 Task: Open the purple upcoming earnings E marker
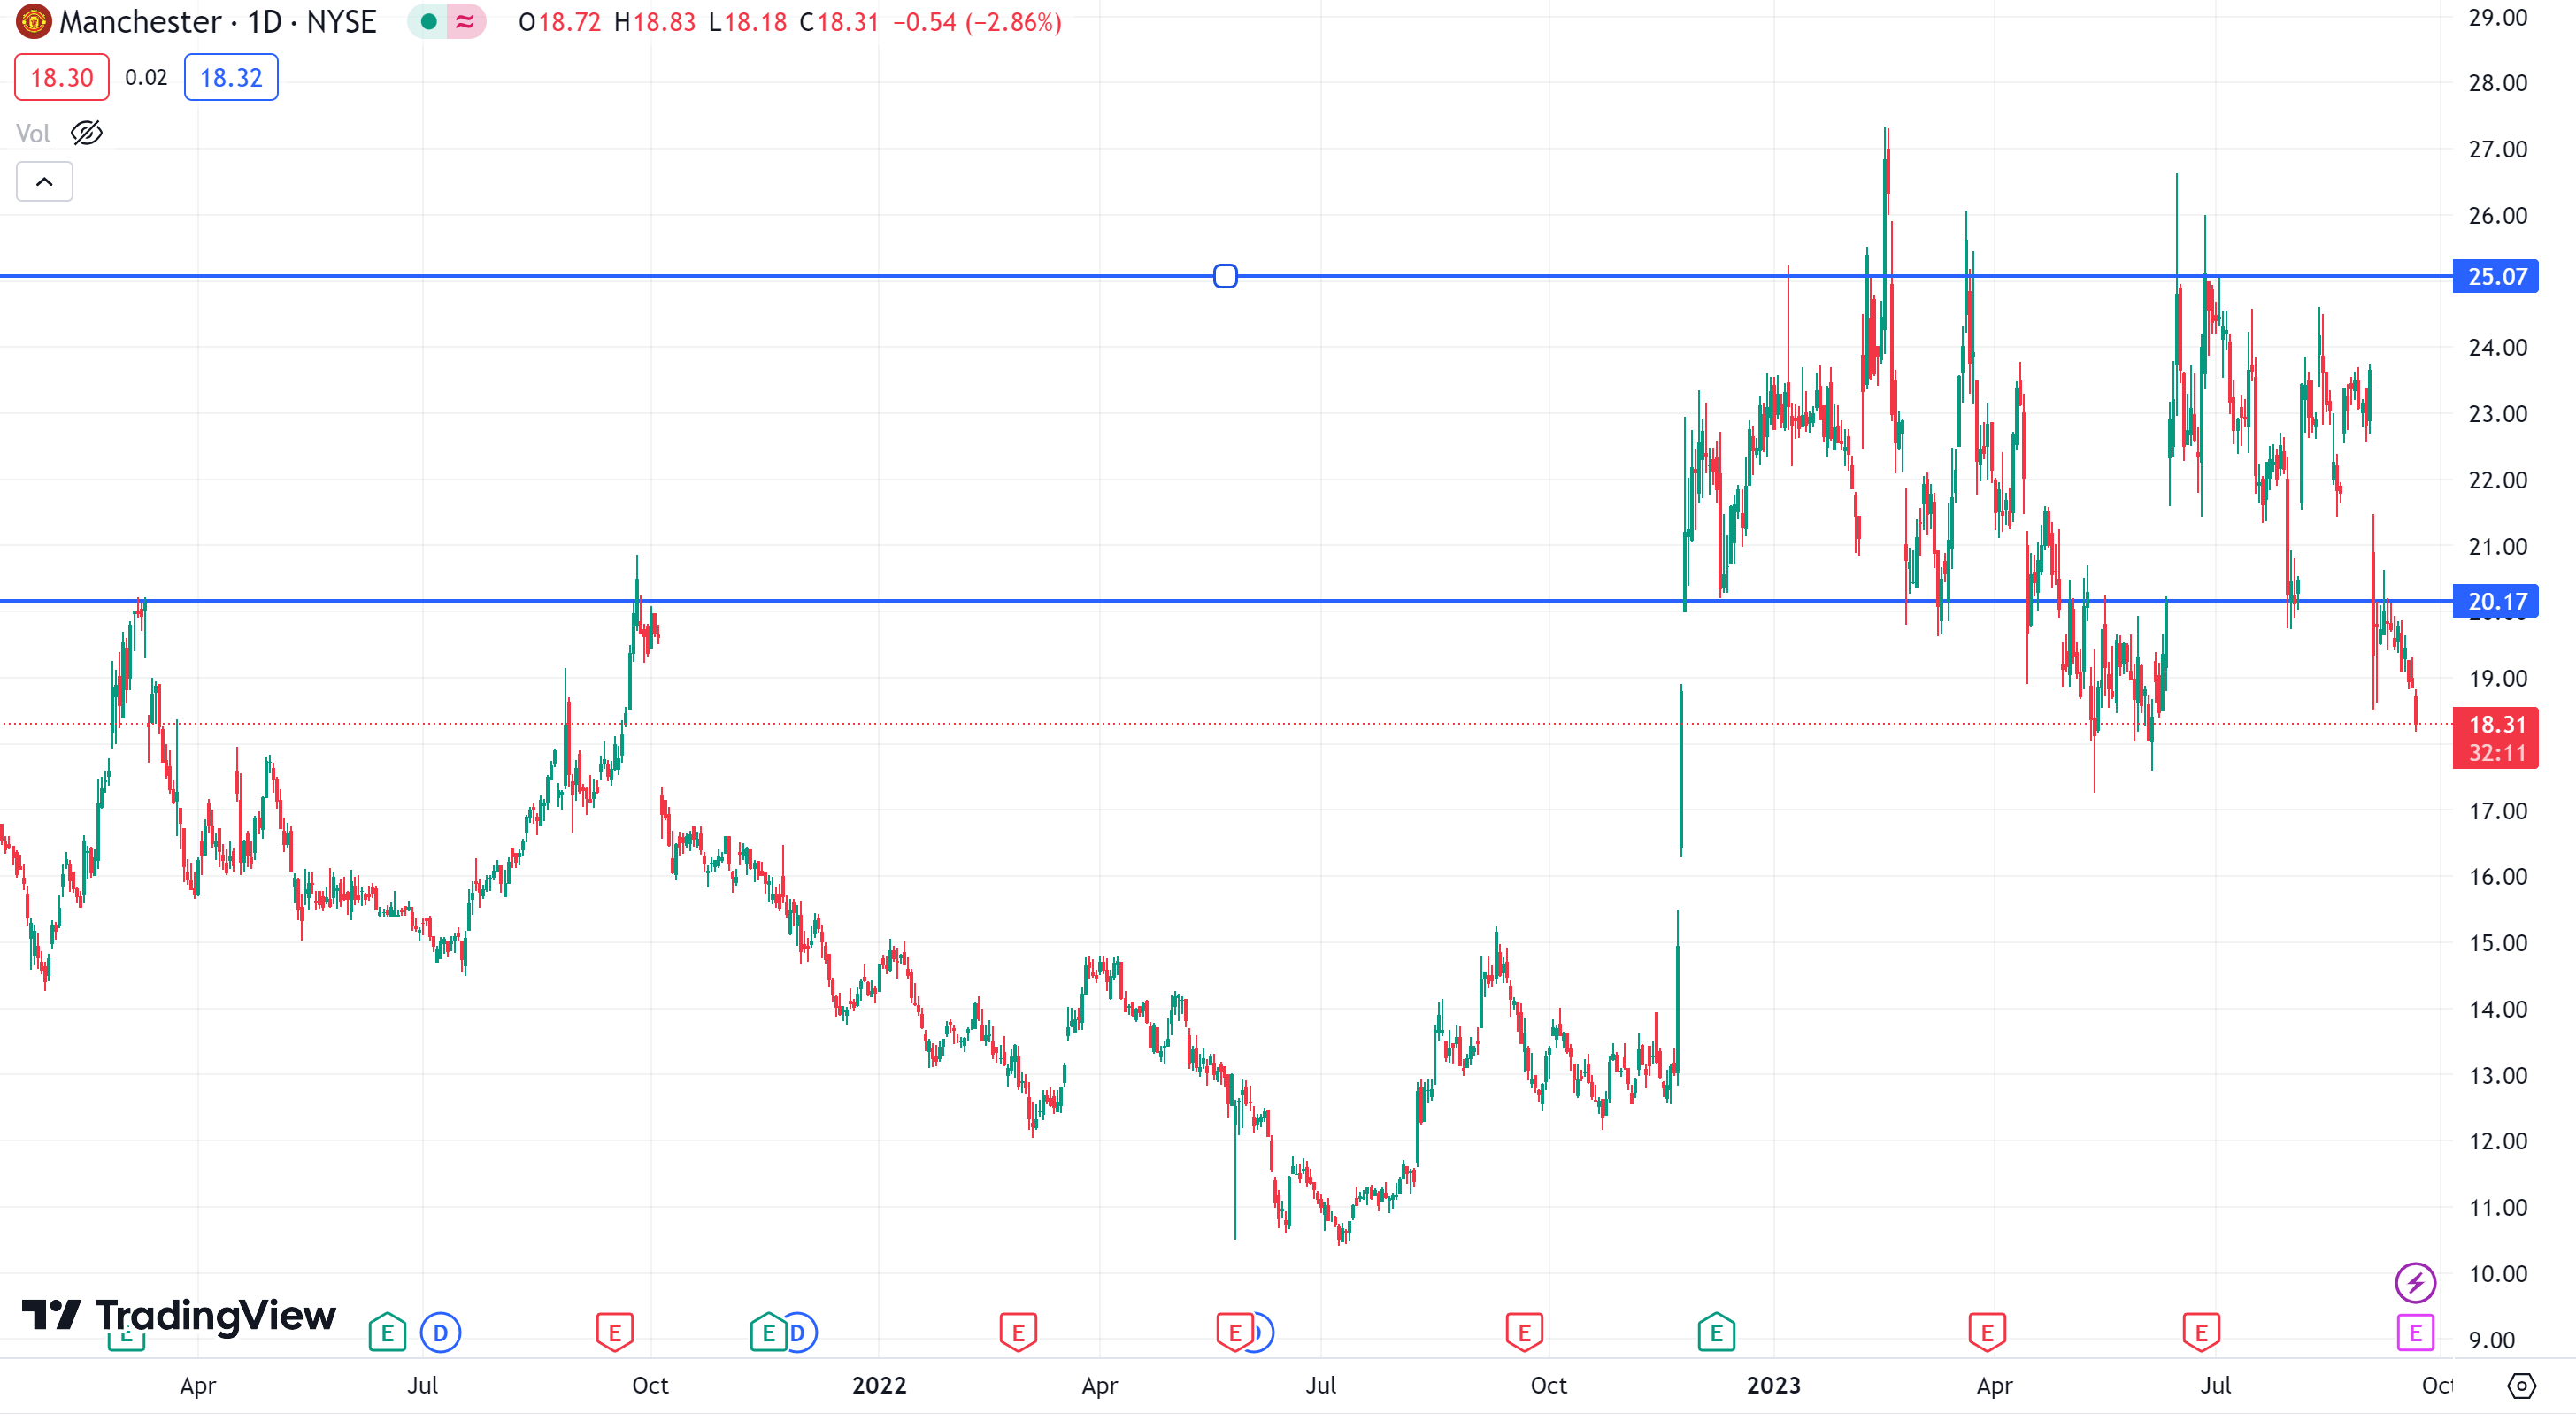click(2415, 1334)
